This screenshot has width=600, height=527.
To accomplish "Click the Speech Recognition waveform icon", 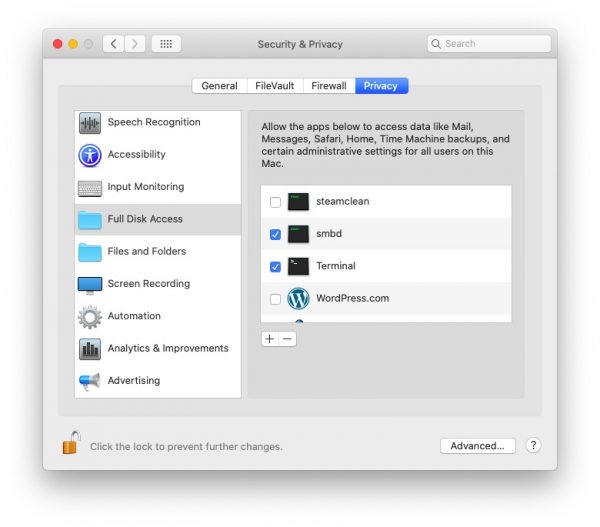I will [90, 123].
